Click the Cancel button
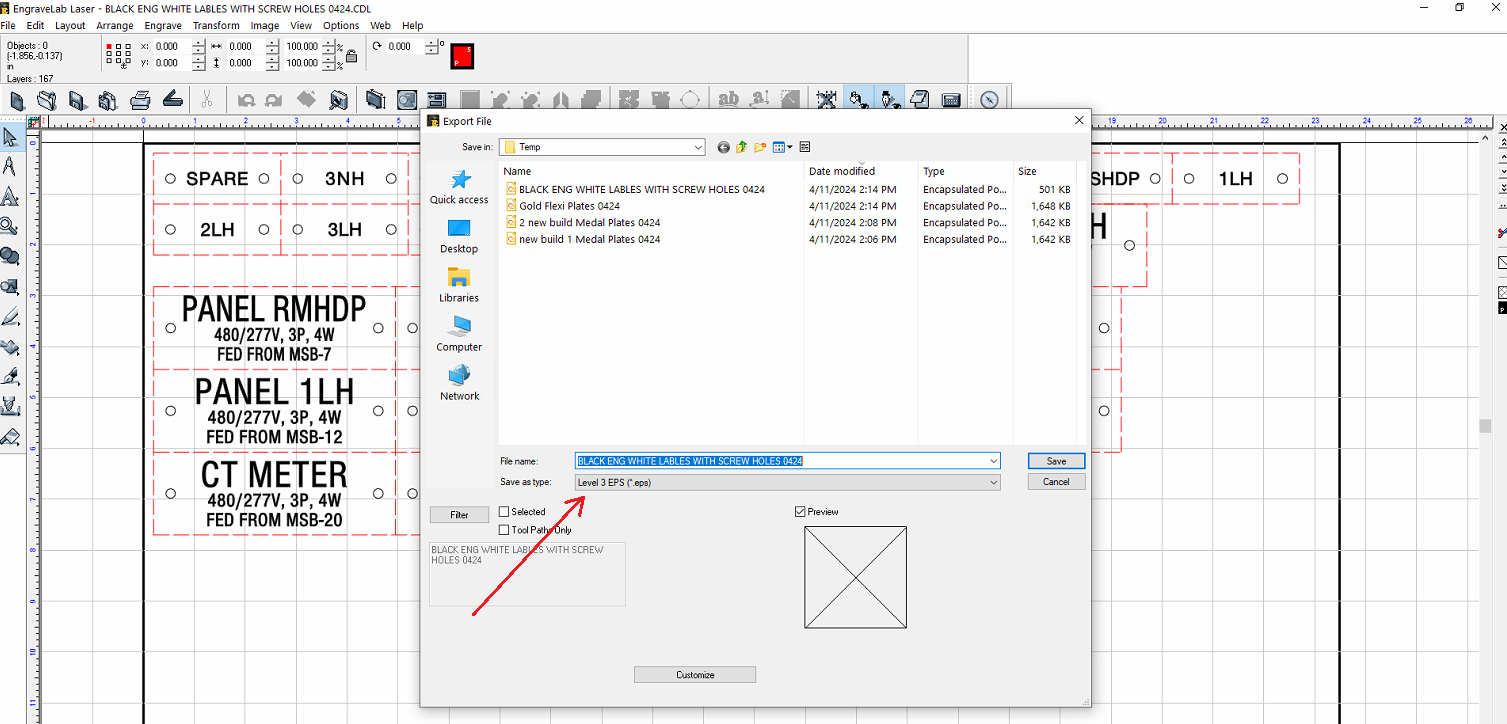 [x=1056, y=481]
